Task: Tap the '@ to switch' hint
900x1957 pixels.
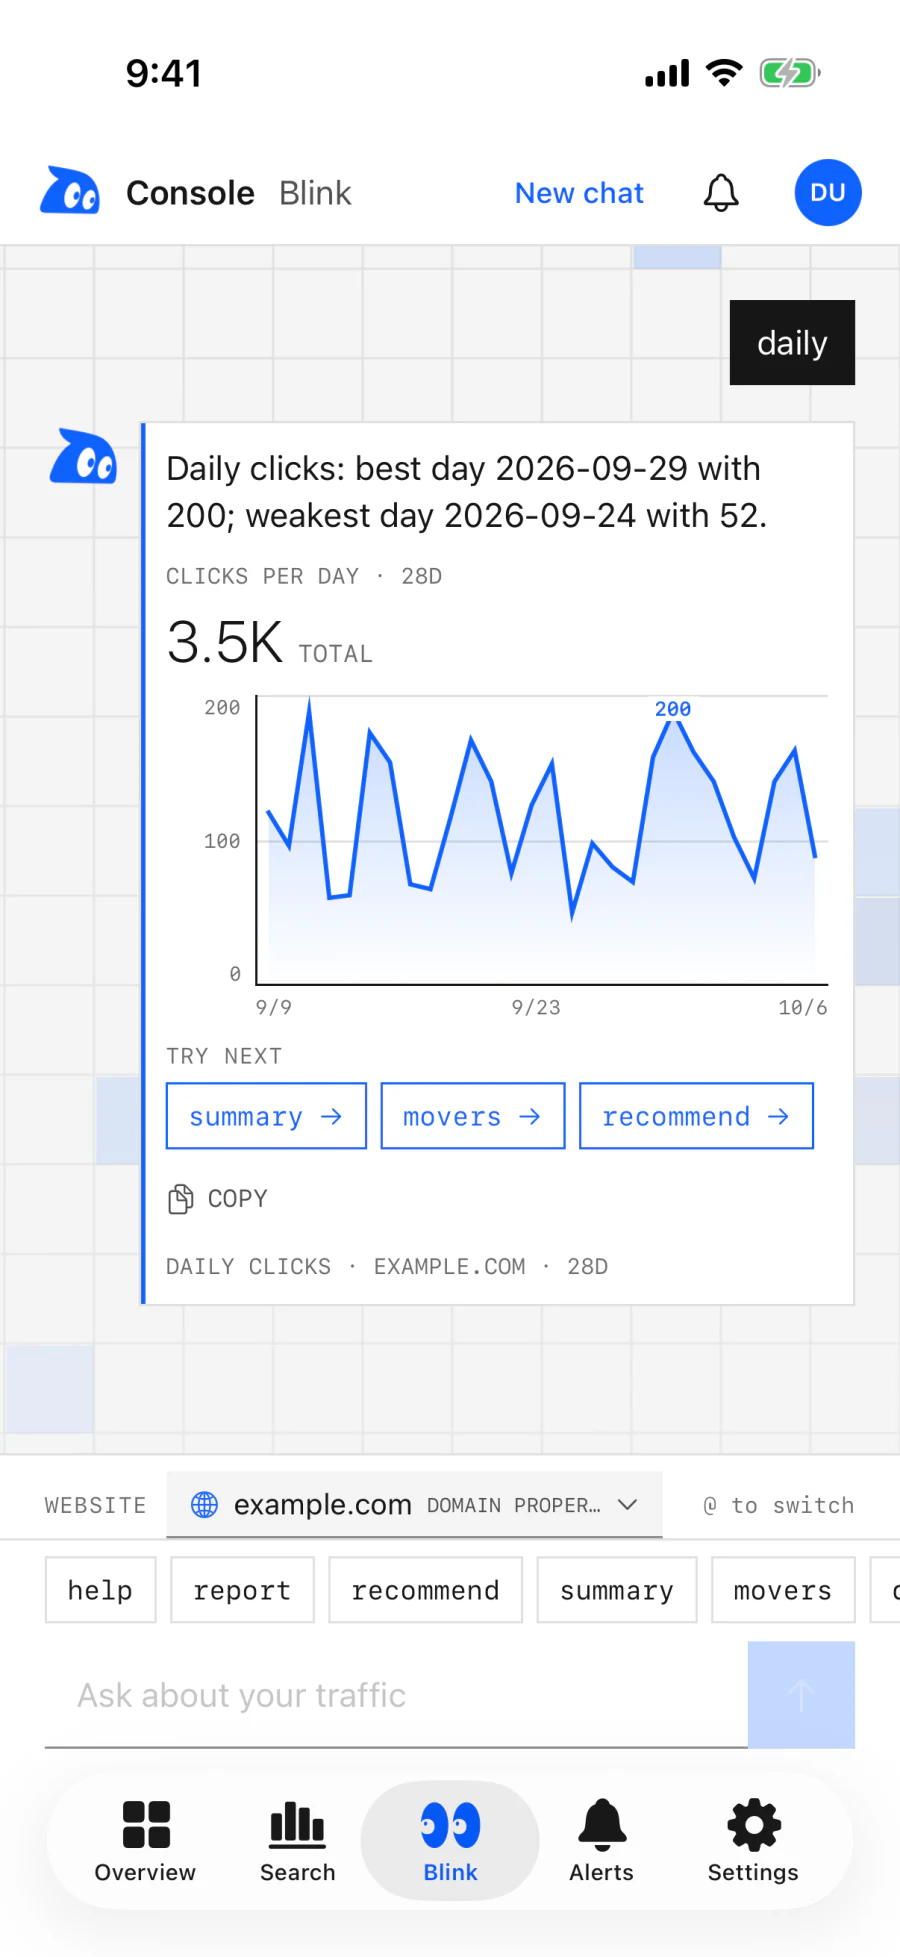Action: pyautogui.click(x=779, y=1505)
